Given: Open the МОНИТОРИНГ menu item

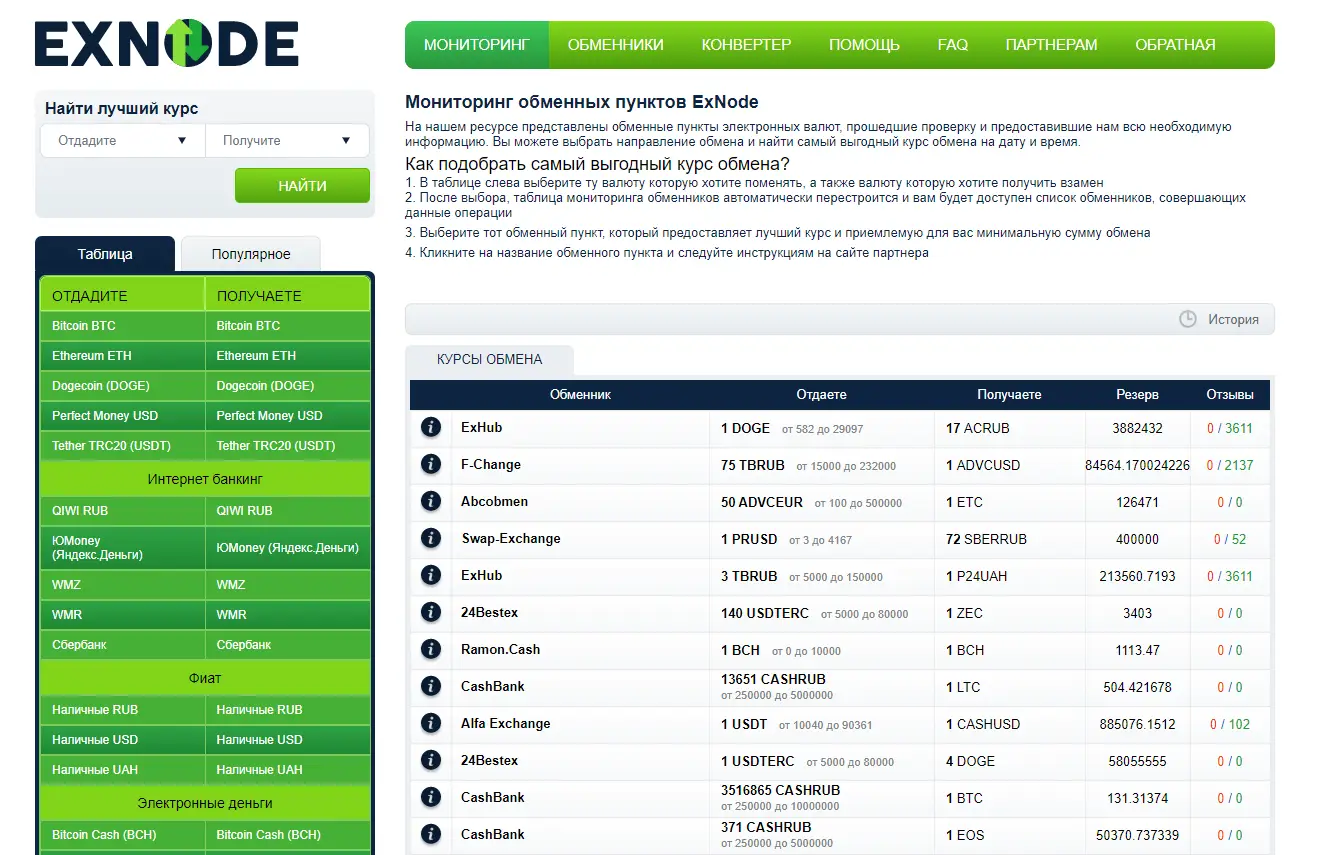Looking at the screenshot, I should point(477,45).
